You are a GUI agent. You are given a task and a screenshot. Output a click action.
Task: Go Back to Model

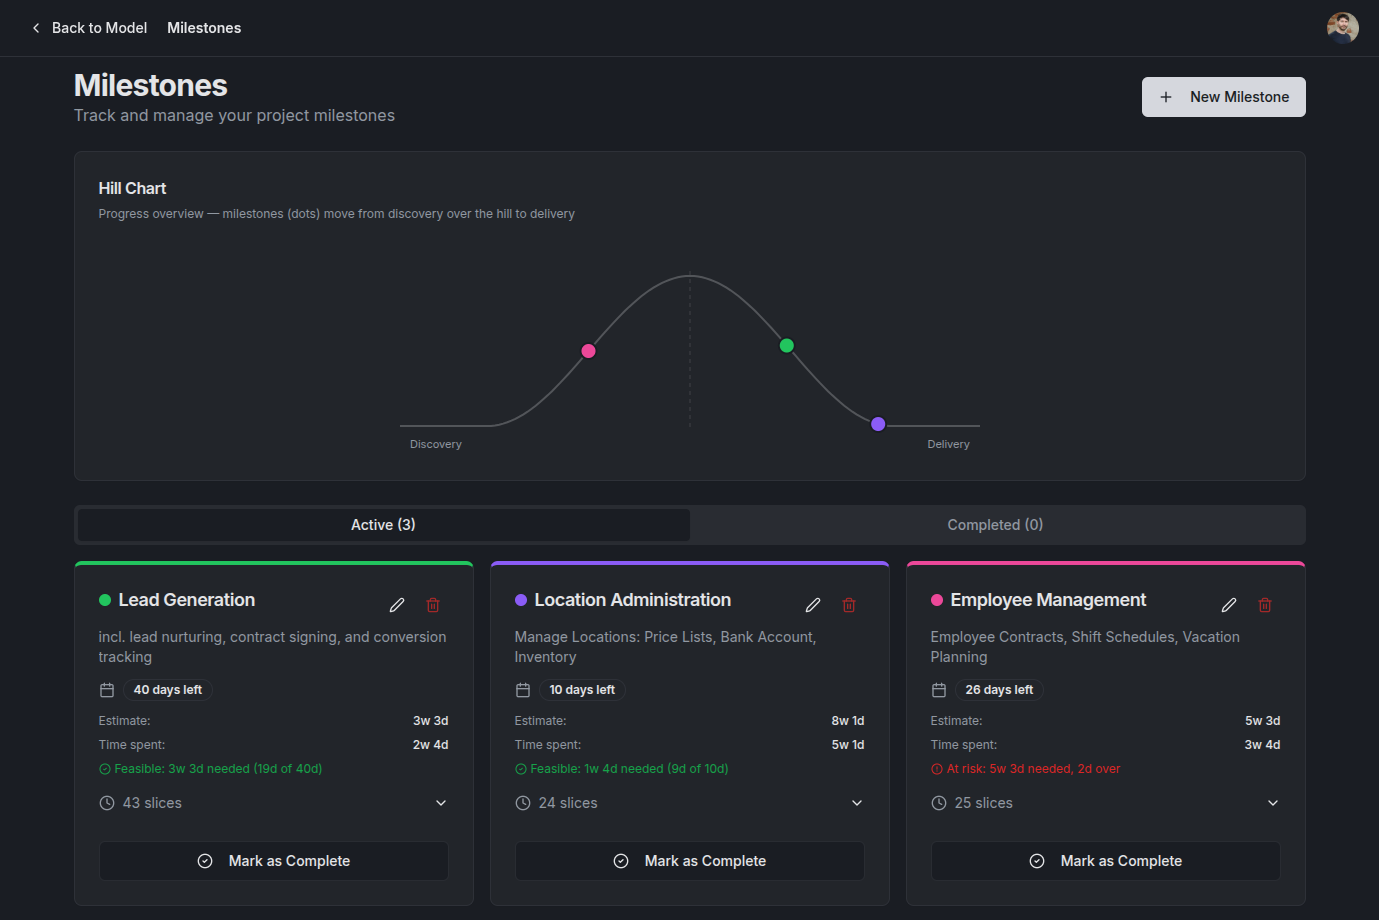coord(89,28)
